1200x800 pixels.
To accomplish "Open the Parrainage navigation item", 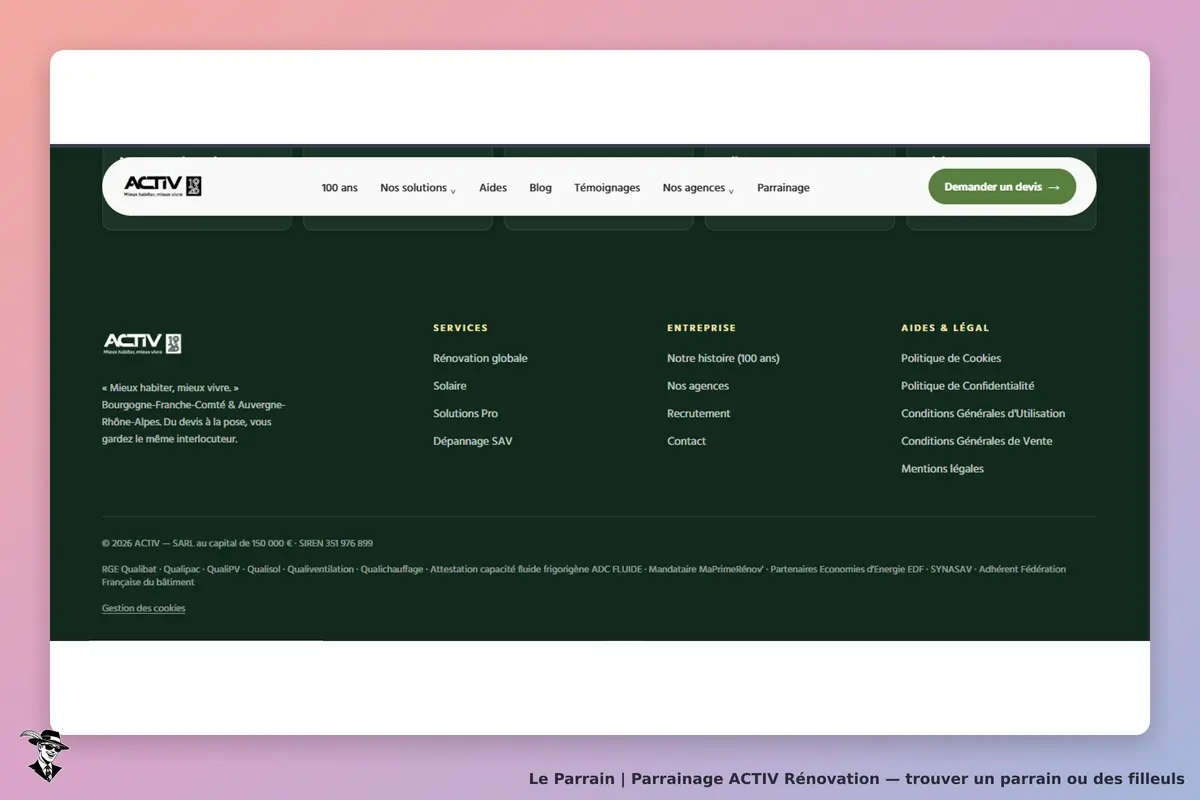I will [783, 188].
